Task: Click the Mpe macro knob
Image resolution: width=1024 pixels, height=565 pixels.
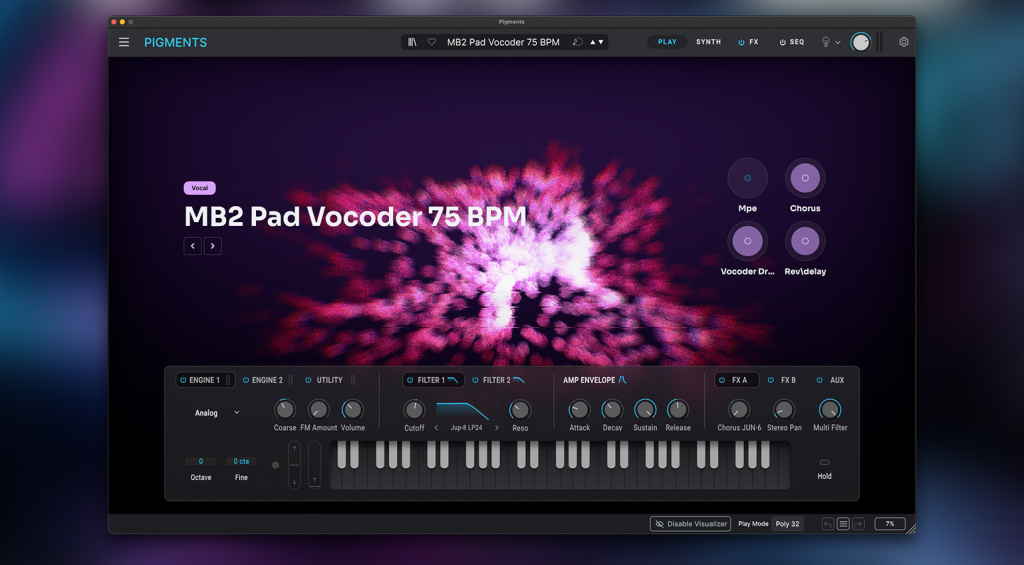Action: pyautogui.click(x=748, y=178)
